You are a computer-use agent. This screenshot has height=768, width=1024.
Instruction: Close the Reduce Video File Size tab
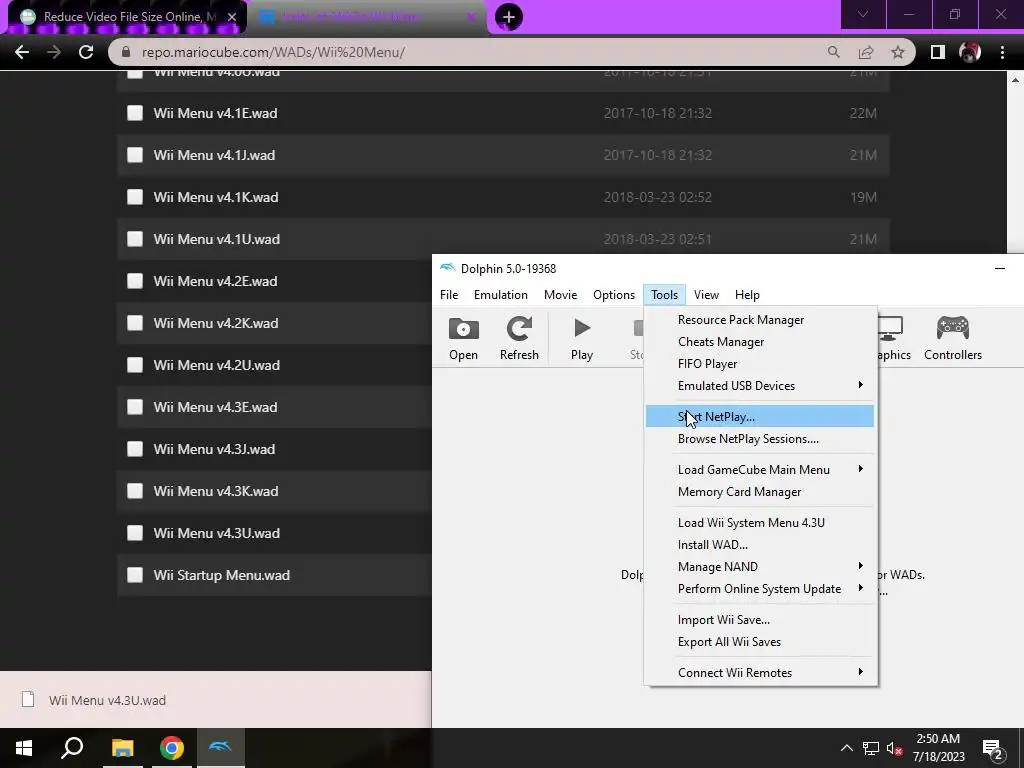pyautogui.click(x=232, y=17)
